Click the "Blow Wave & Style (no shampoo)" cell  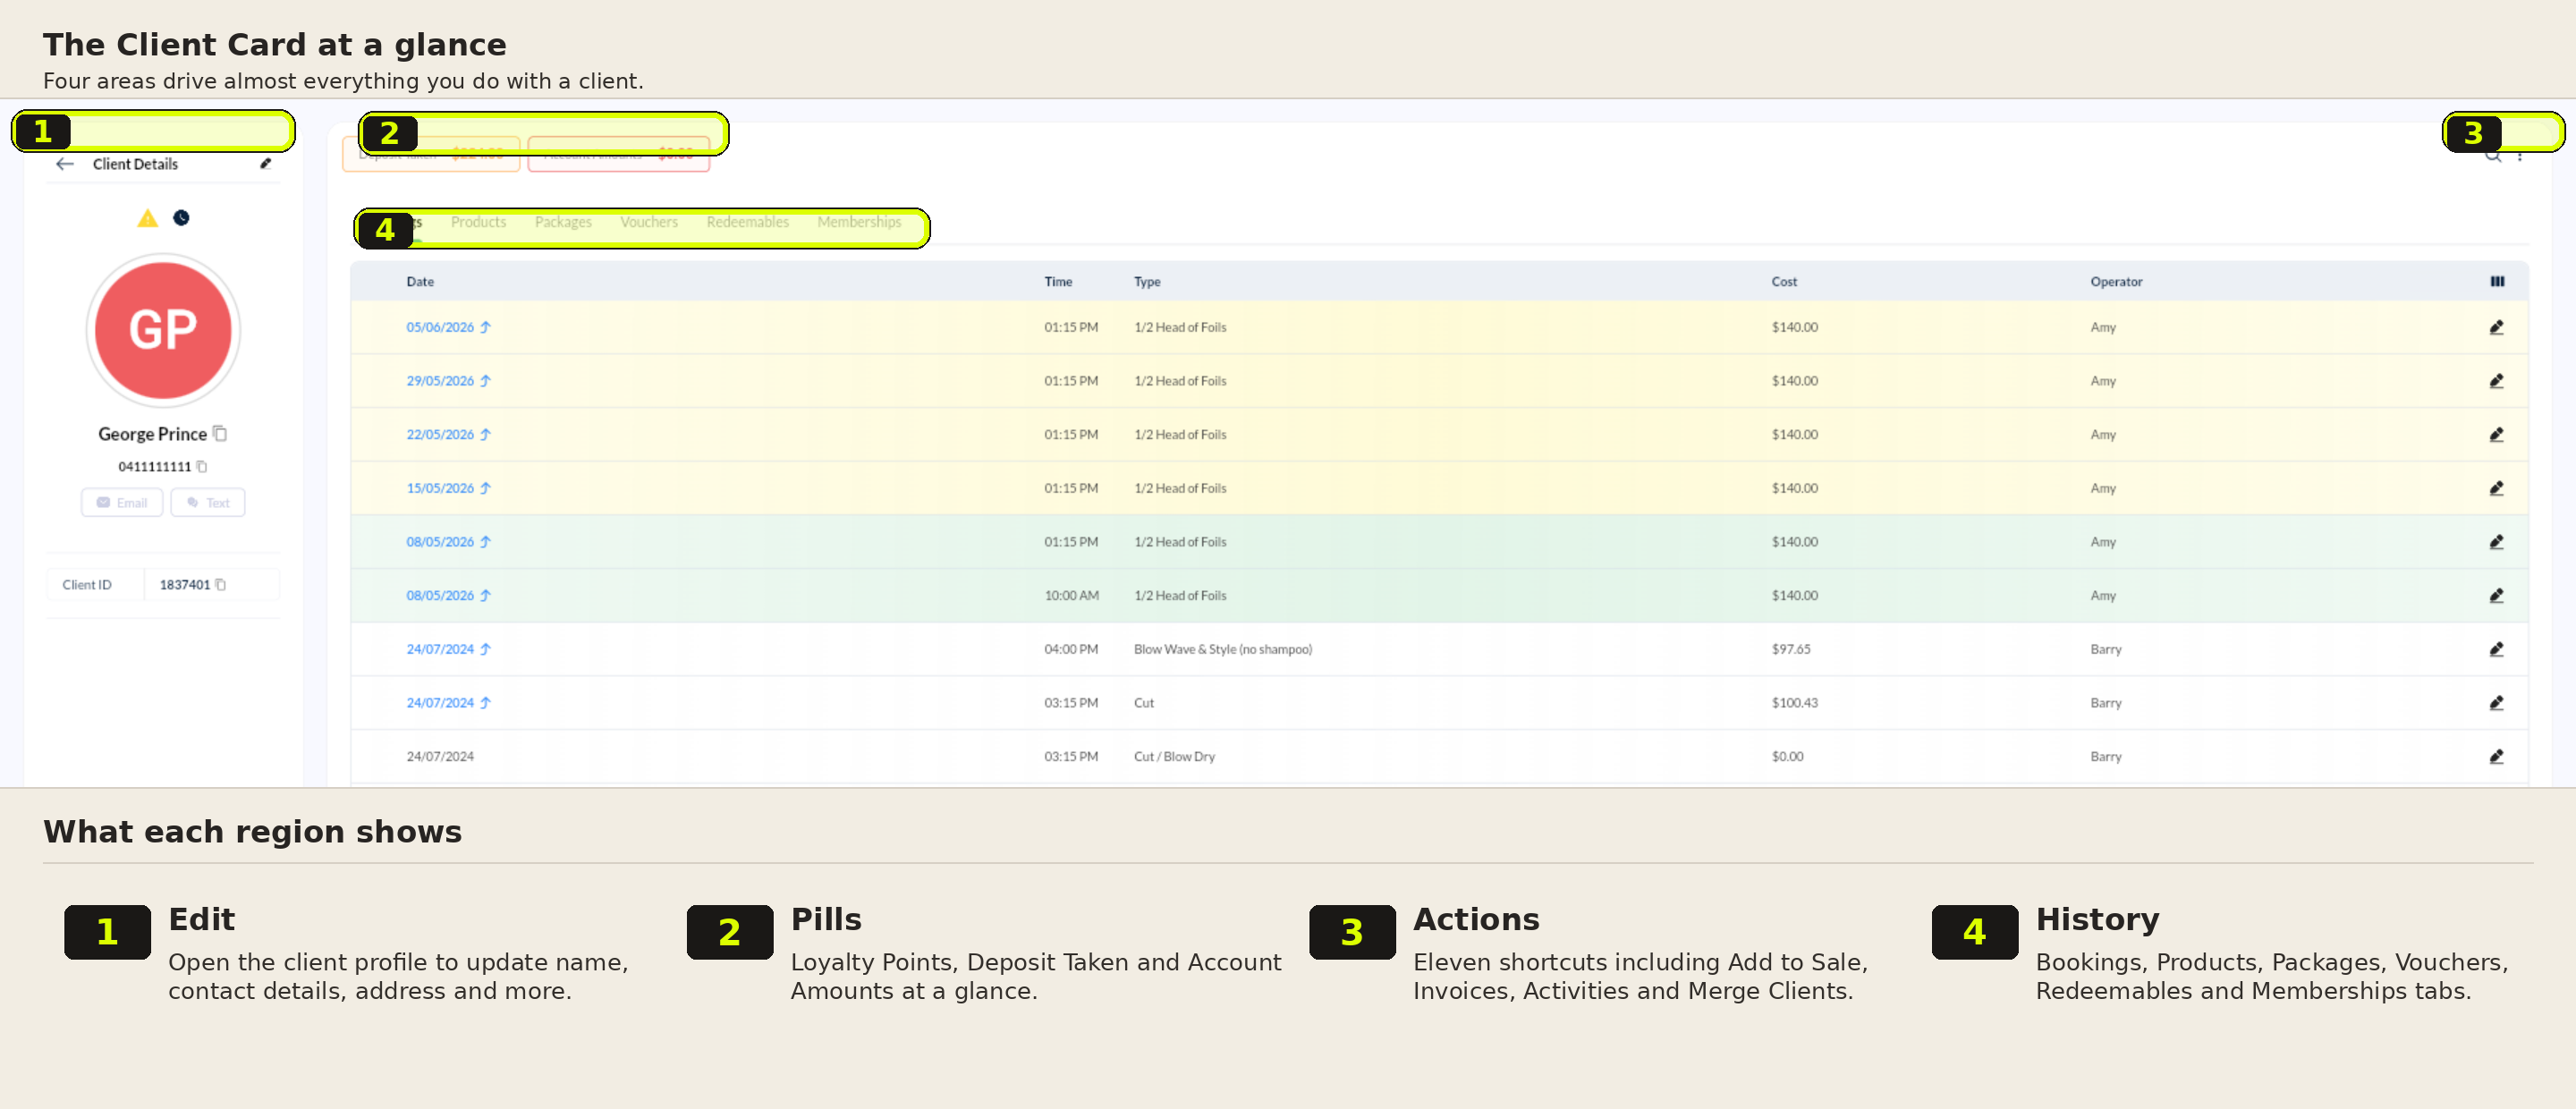pyautogui.click(x=1223, y=650)
